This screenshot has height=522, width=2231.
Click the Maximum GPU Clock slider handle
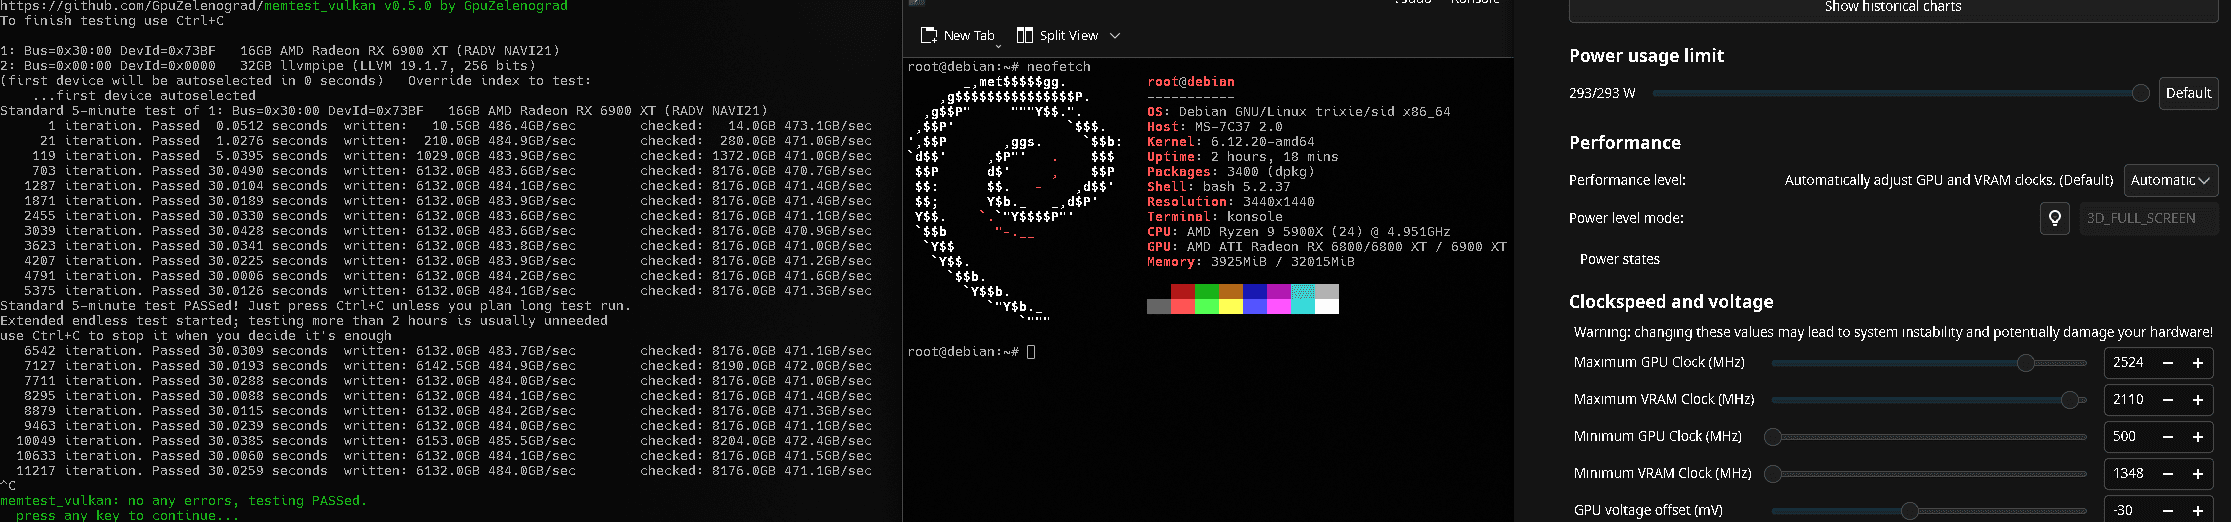coord(2025,363)
